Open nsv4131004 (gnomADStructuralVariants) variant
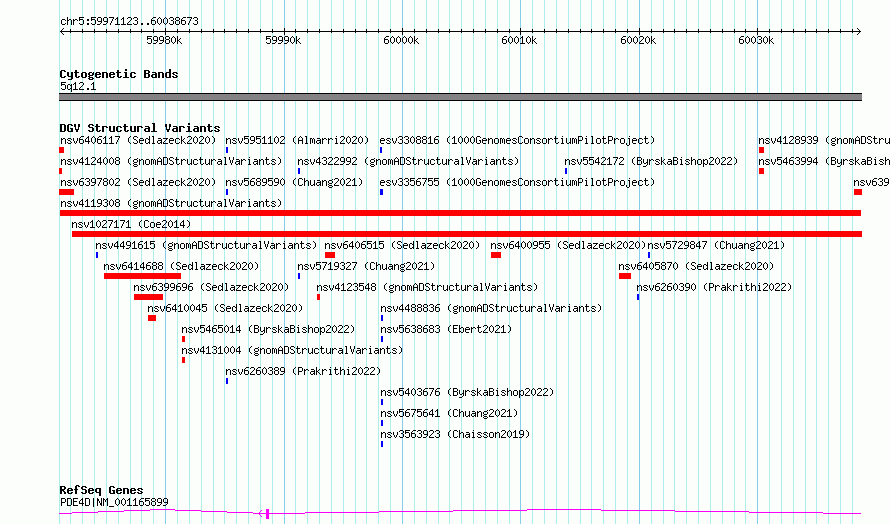The width and height of the screenshot is (890, 524). 292,350
